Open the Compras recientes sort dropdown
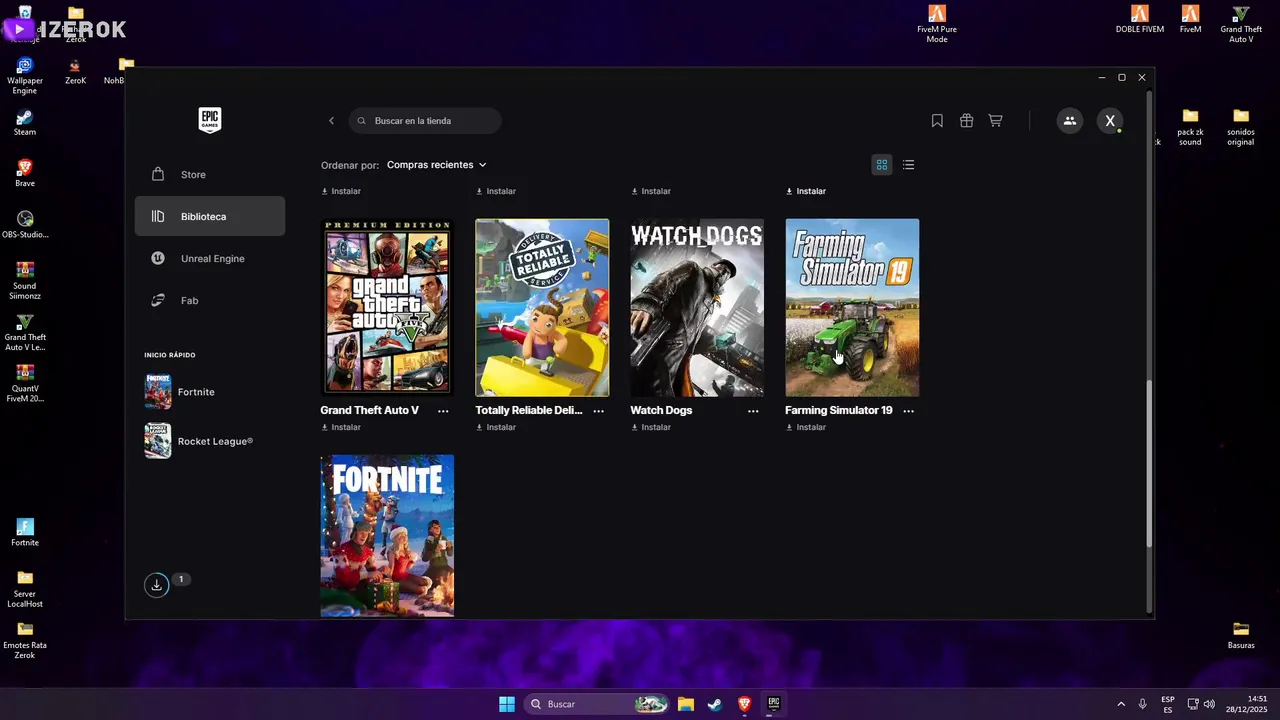The height and width of the screenshot is (720, 1280). tap(436, 165)
